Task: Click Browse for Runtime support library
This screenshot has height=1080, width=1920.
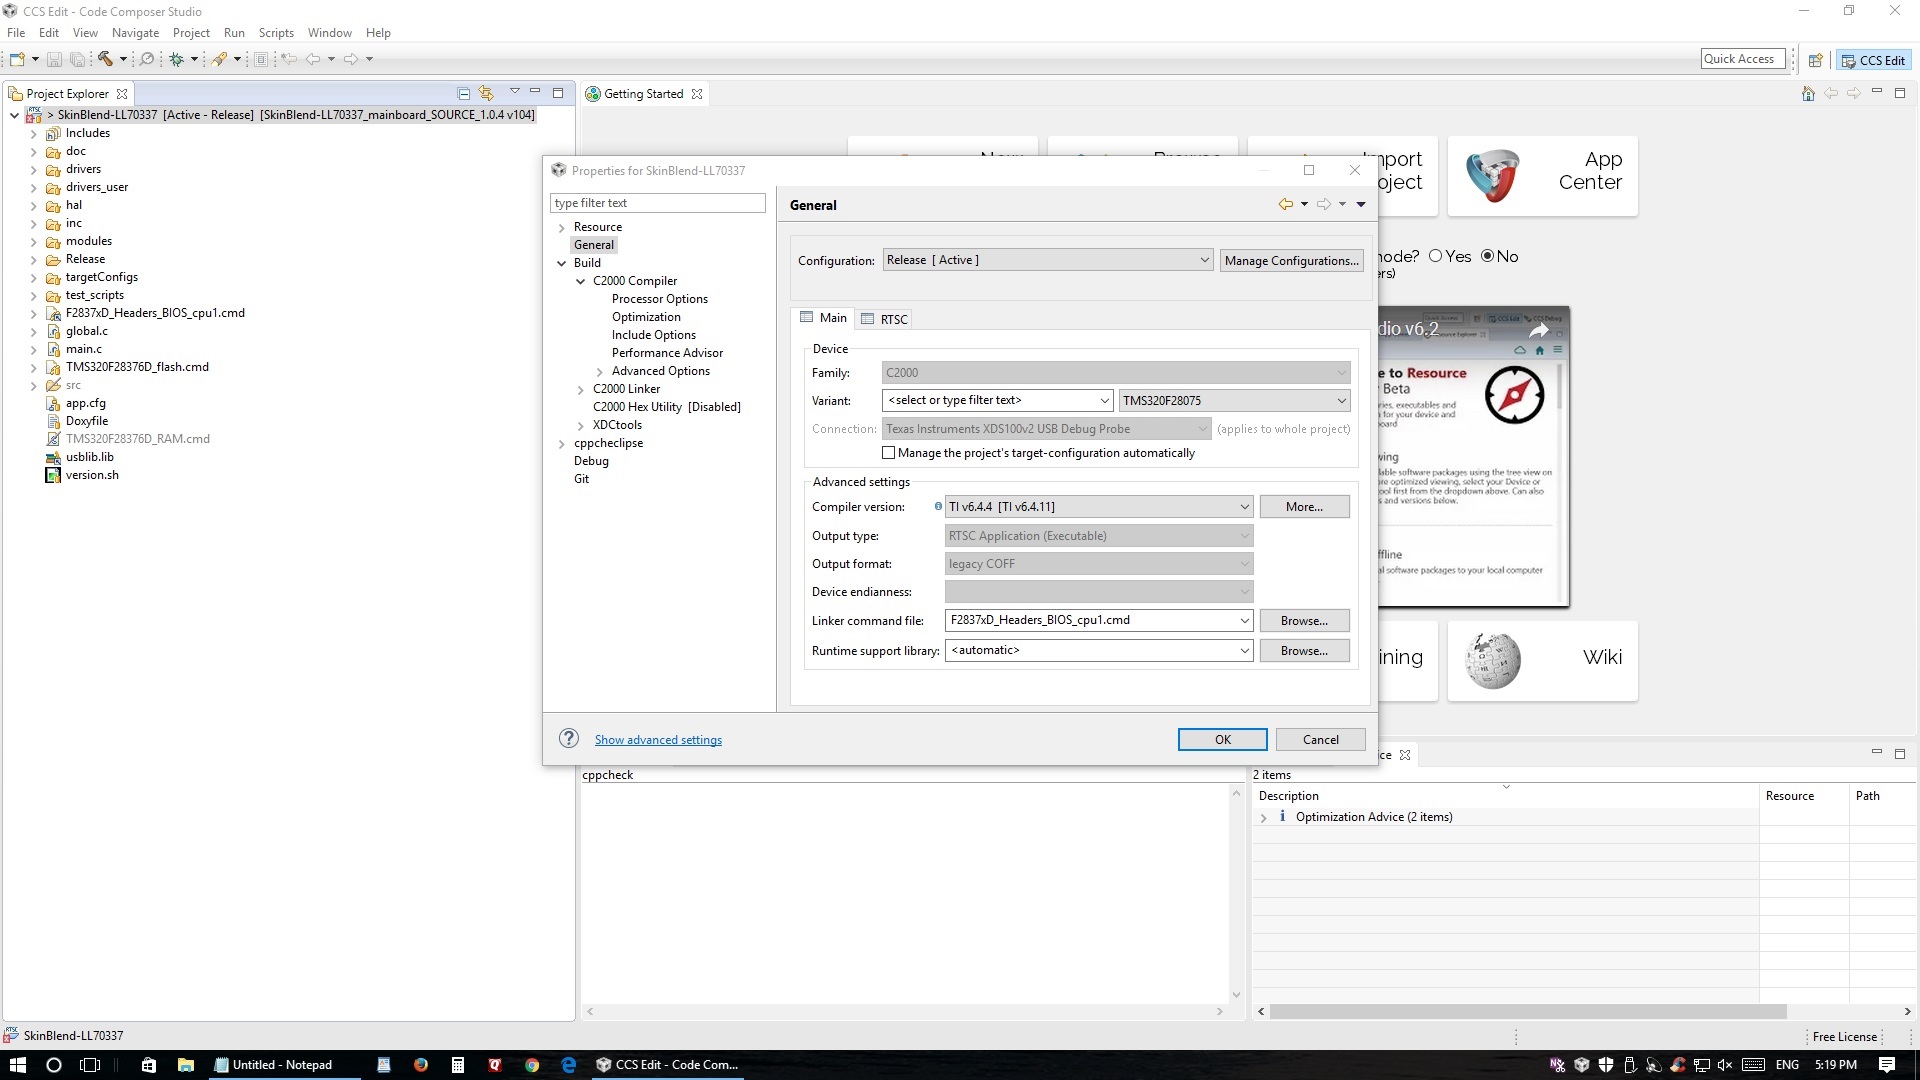Action: pyautogui.click(x=1304, y=650)
